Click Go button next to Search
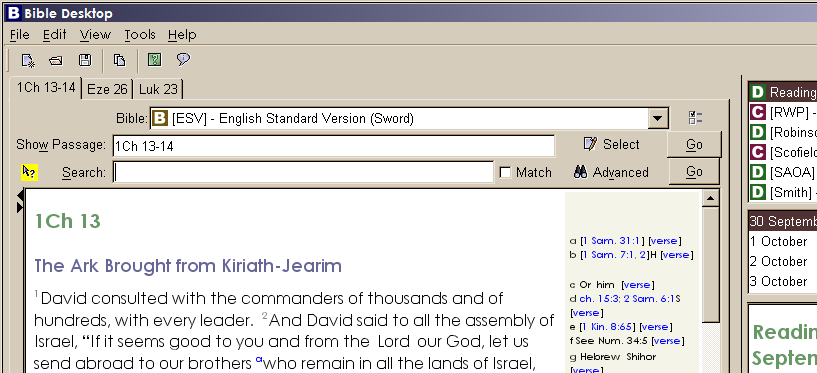Viewport: 817px width, 373px height. coord(694,172)
